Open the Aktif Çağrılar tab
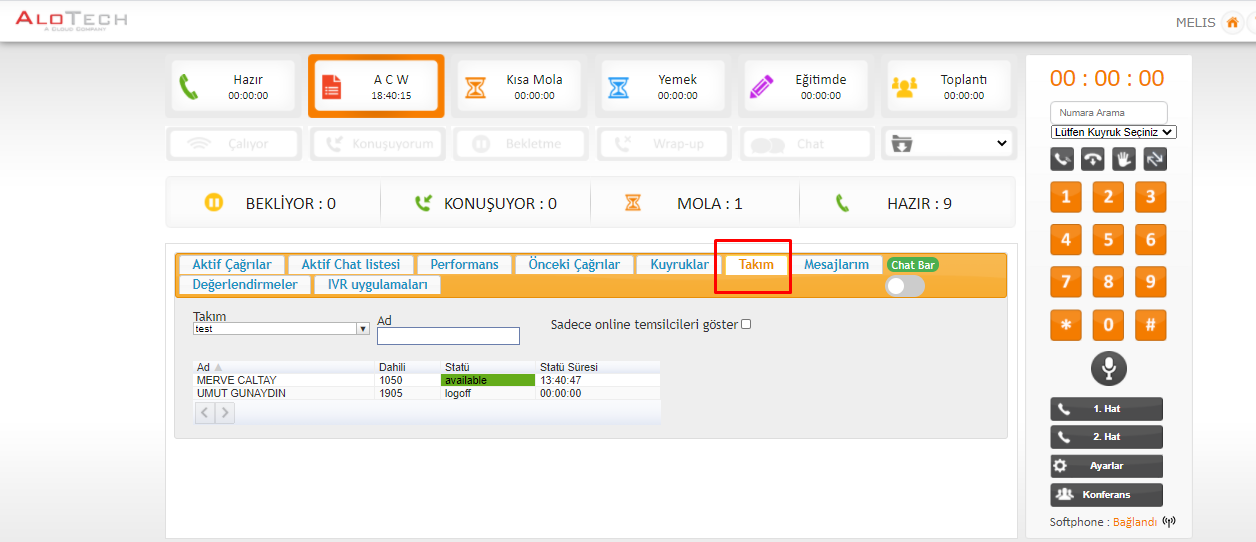This screenshot has width=1256, height=542. pyautogui.click(x=232, y=265)
